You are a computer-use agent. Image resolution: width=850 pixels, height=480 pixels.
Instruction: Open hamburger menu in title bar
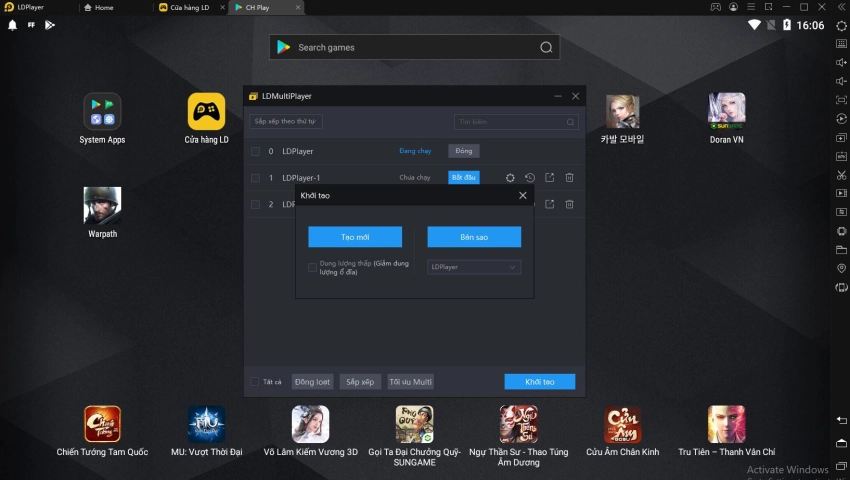coord(751,7)
